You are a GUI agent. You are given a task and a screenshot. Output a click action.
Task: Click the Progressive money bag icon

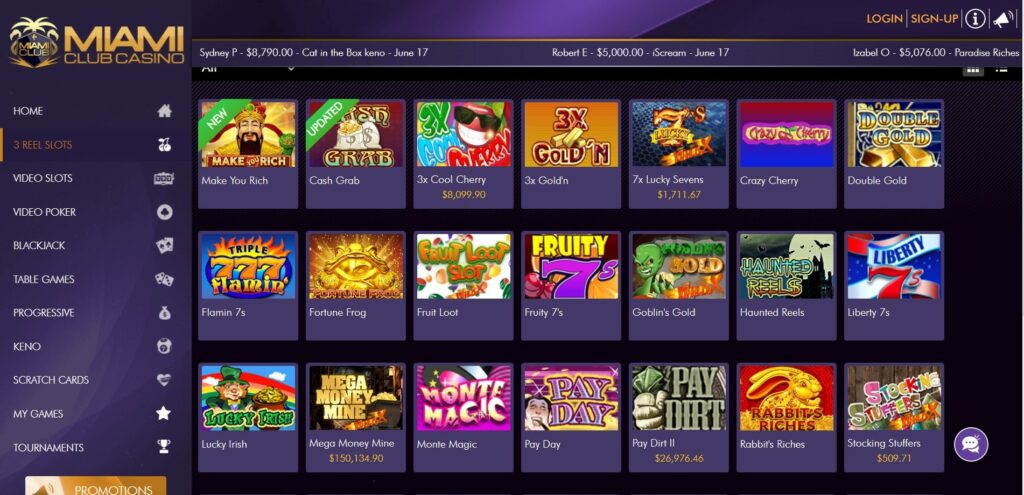click(x=165, y=313)
